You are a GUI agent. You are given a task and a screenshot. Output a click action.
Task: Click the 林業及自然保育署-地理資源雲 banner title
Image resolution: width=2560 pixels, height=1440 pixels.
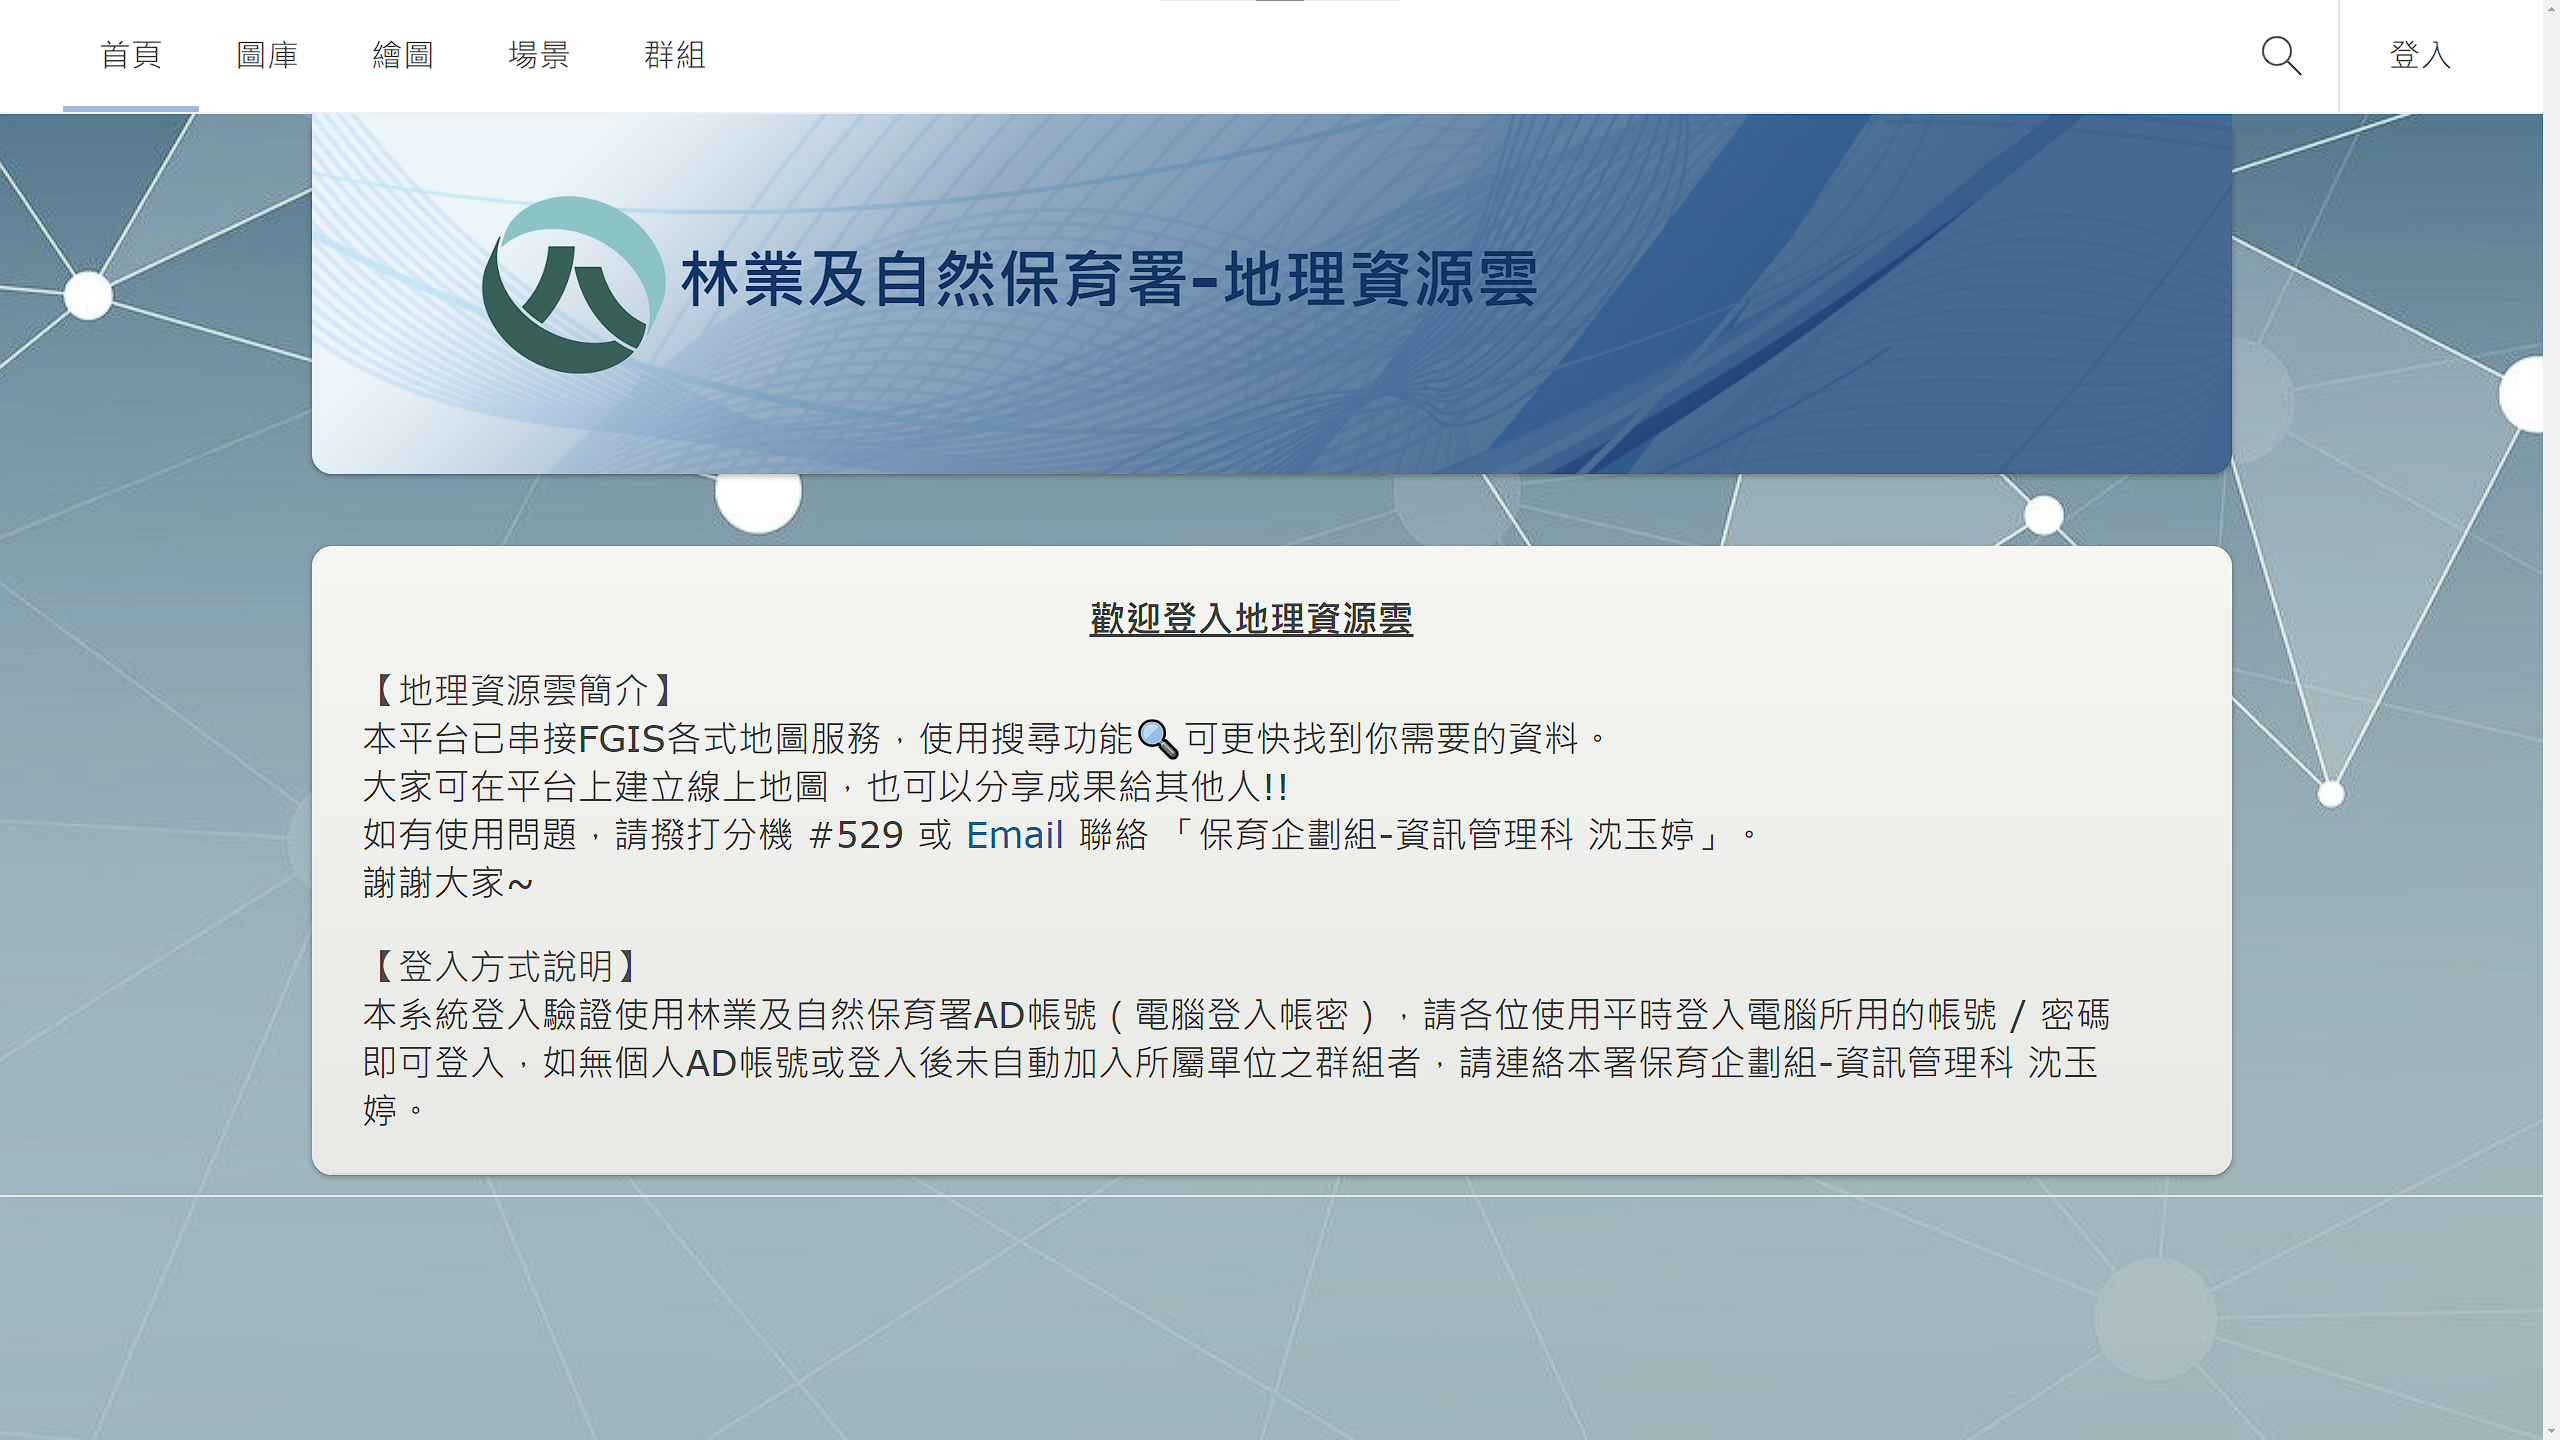point(1108,280)
